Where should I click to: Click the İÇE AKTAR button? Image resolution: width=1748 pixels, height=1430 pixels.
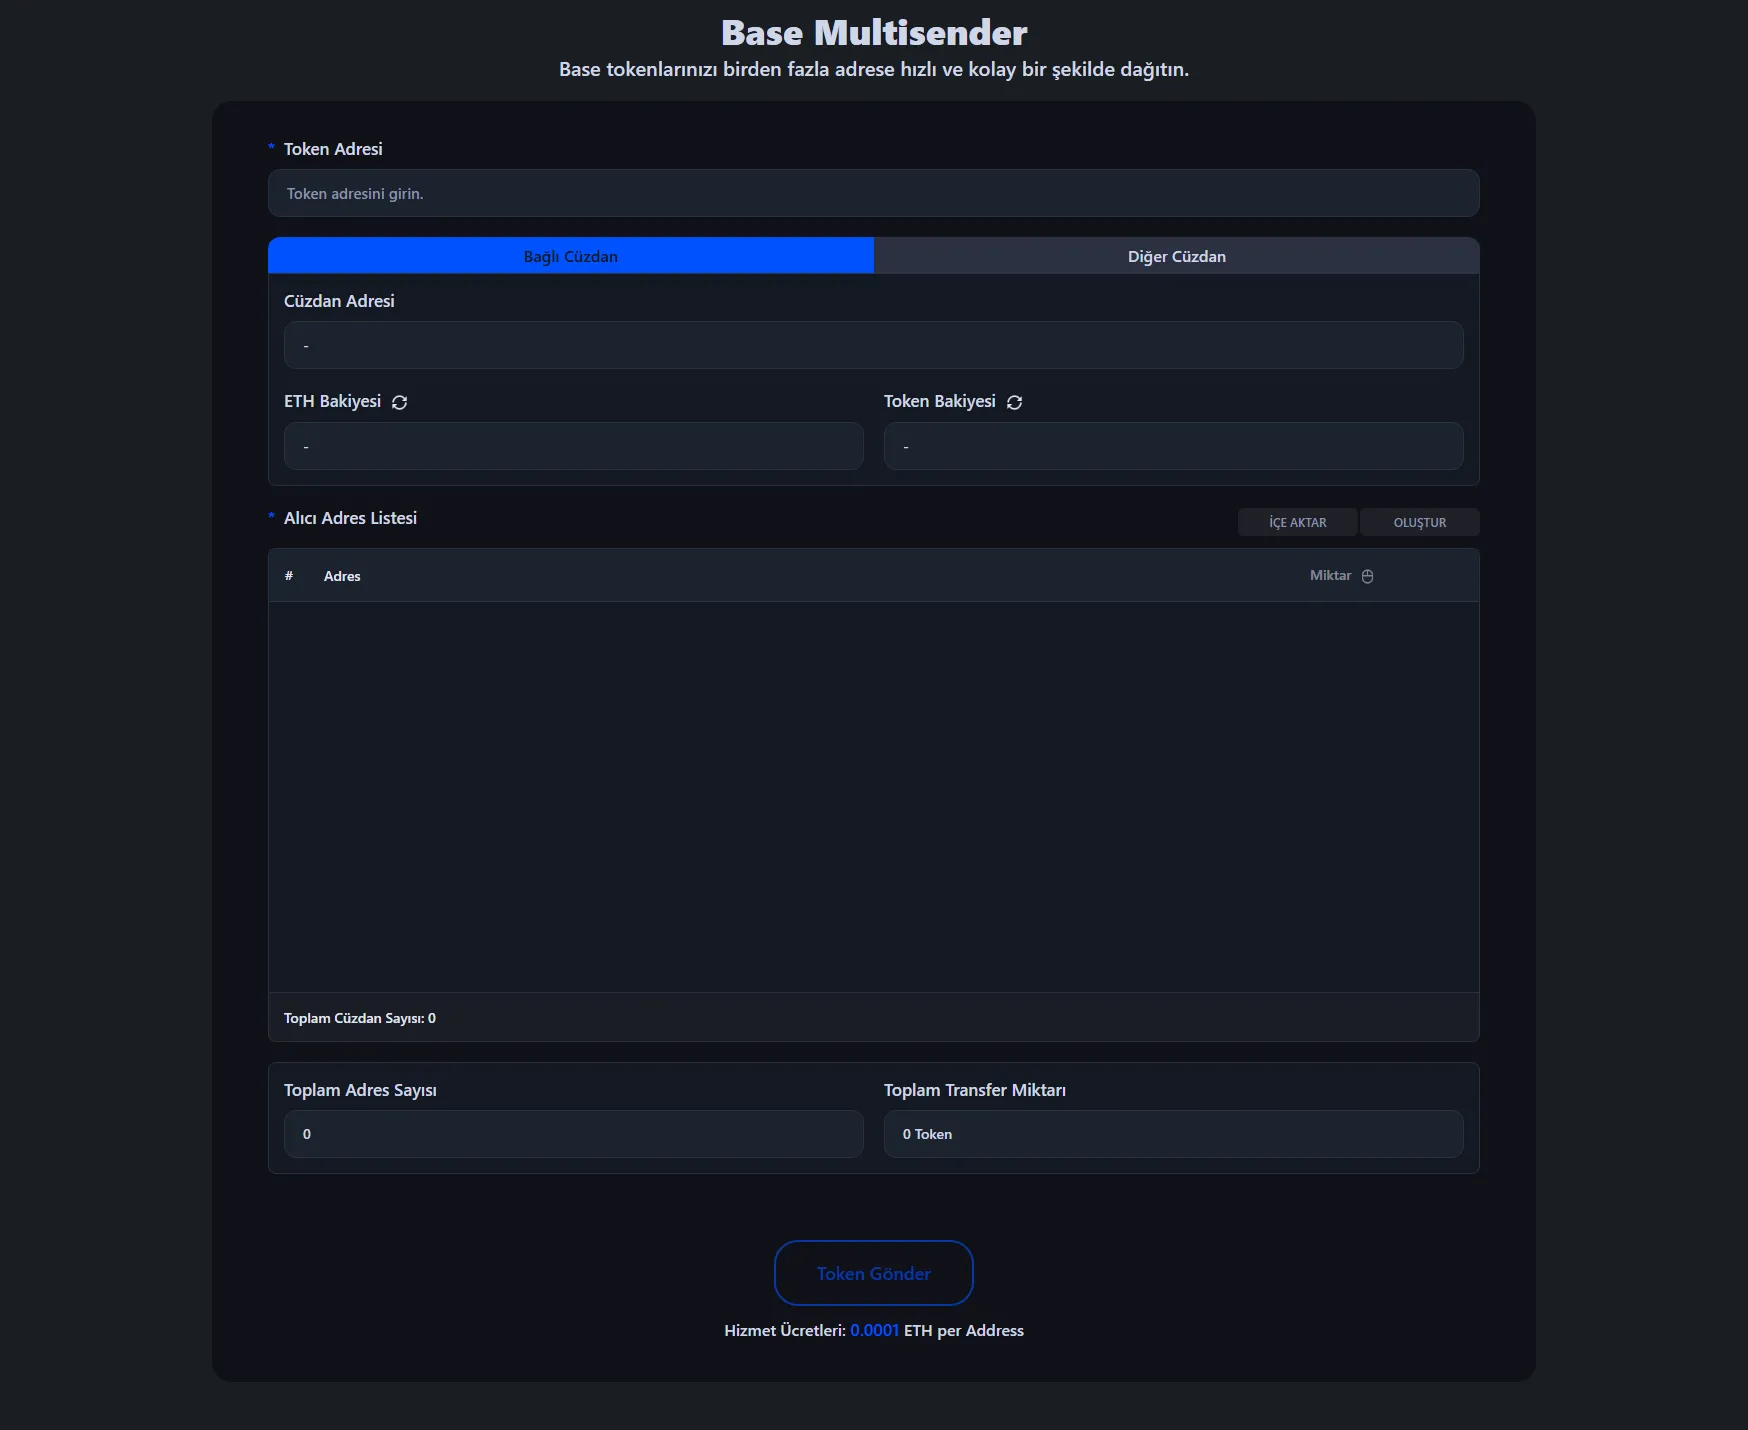[1297, 522]
